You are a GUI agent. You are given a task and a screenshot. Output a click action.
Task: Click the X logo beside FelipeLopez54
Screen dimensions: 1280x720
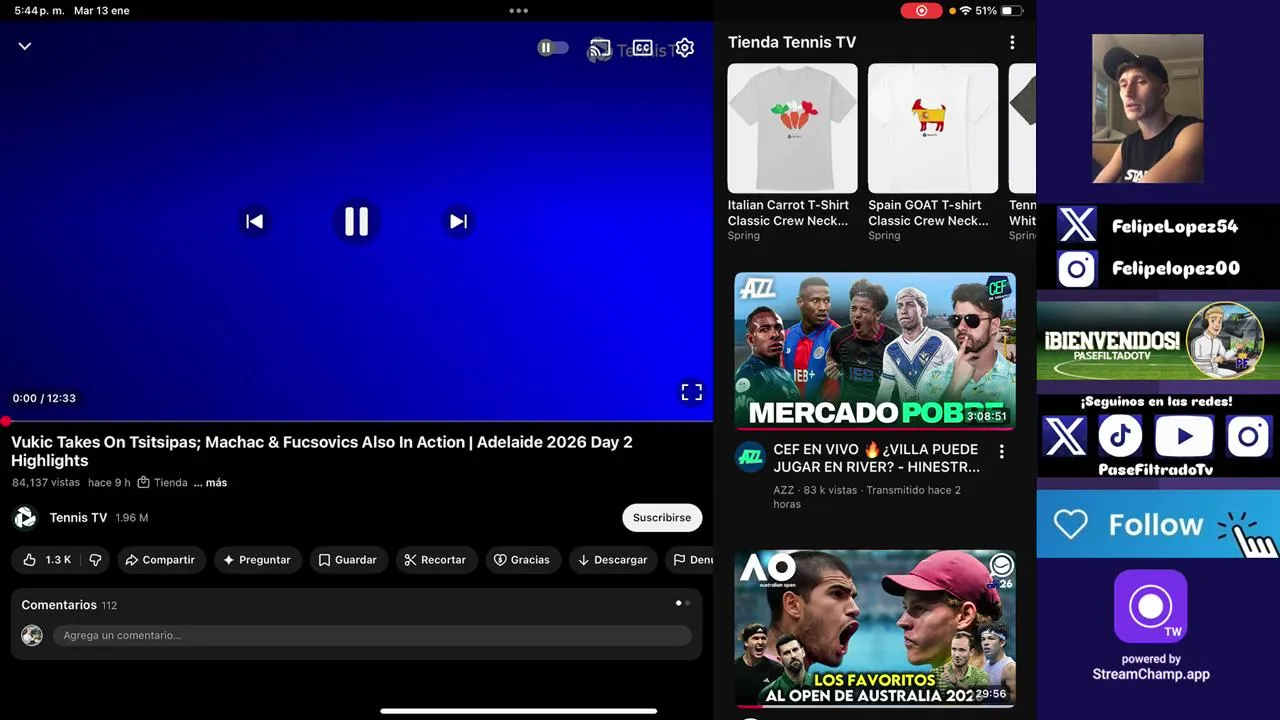coord(1076,226)
